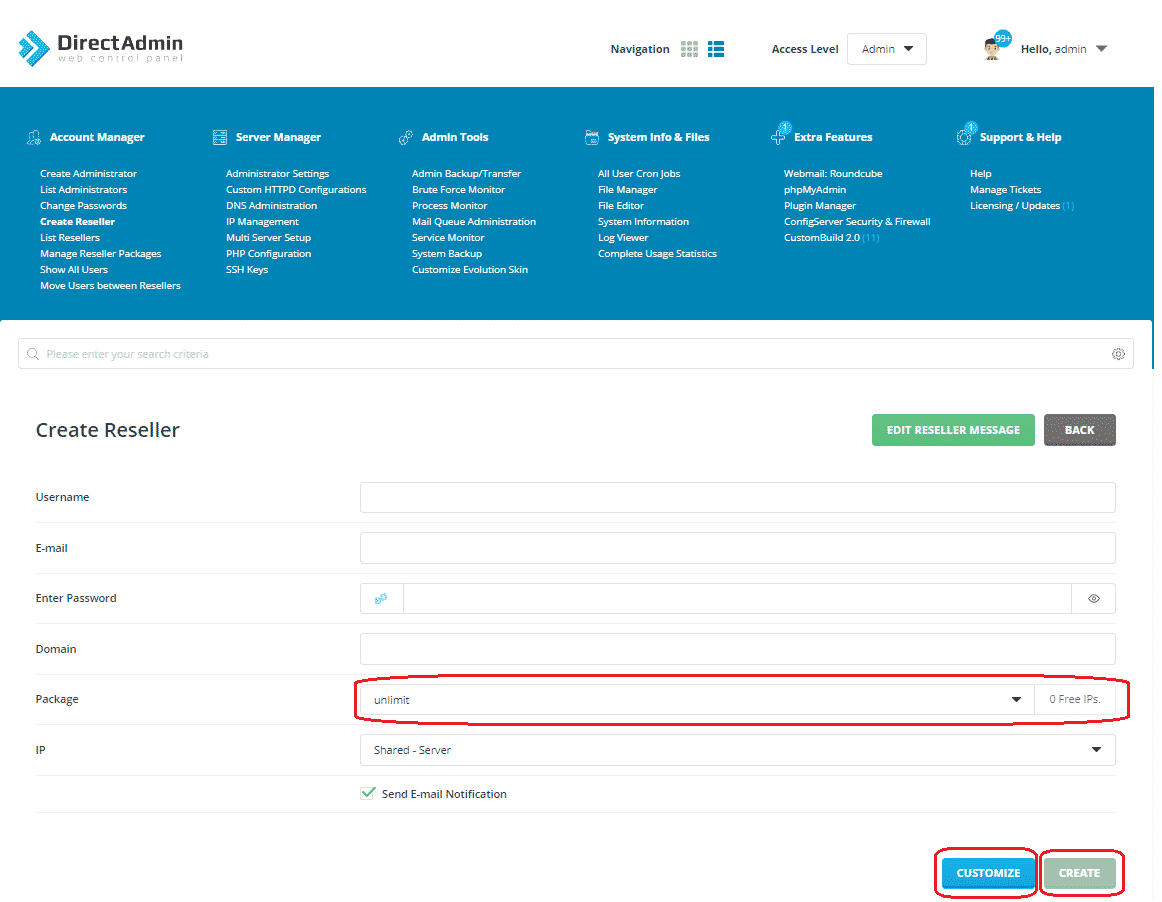
Task: Open List Resellers menu item
Action: click(70, 238)
